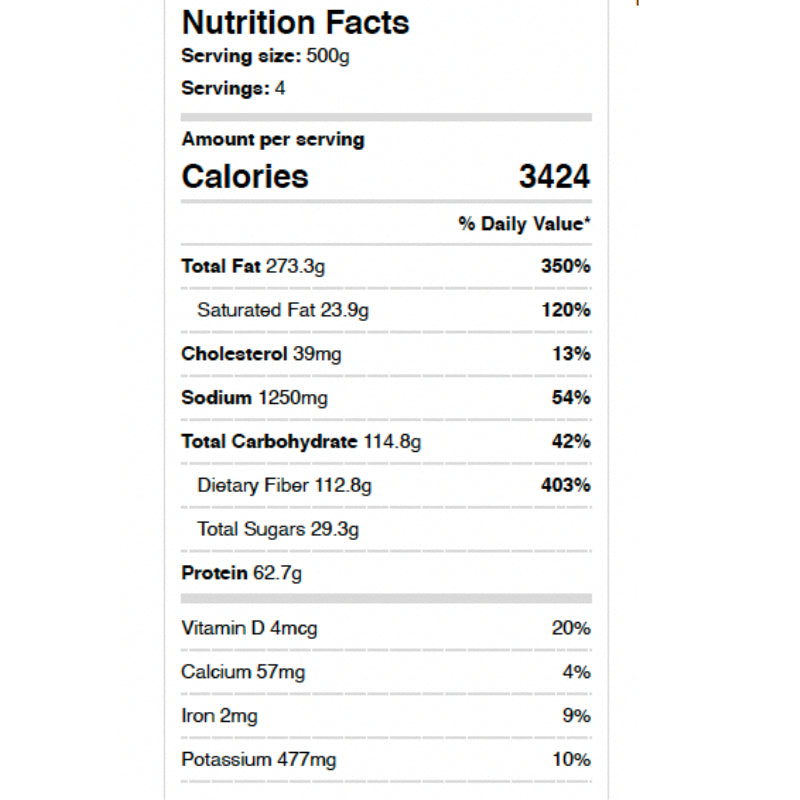
Task: Click the 3424 calories value
Action: point(554,177)
